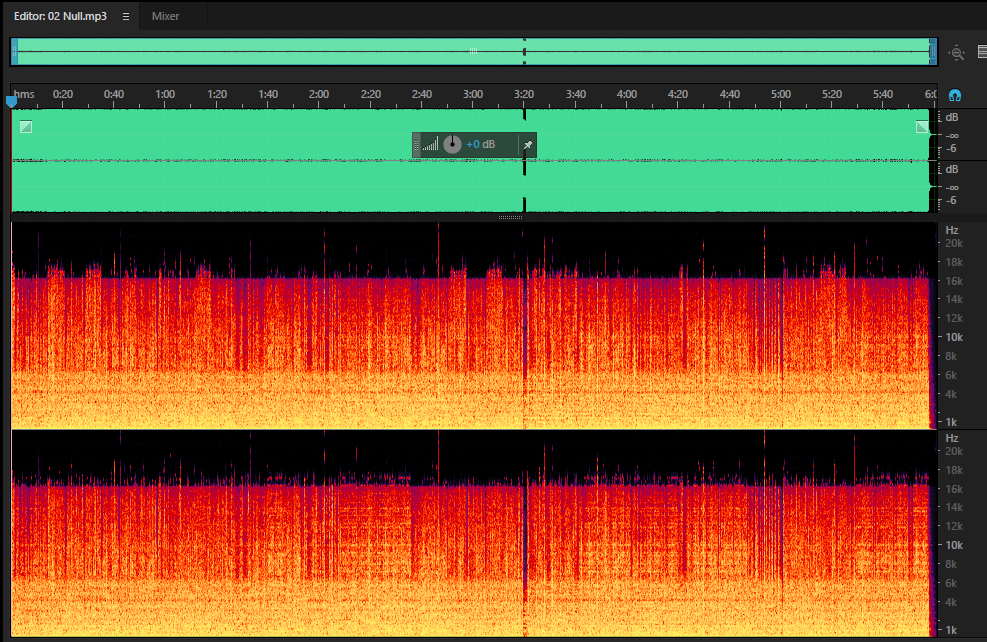987x642 pixels.
Task: Click 10k on the upper spectrogram scale
Action: click(954, 337)
